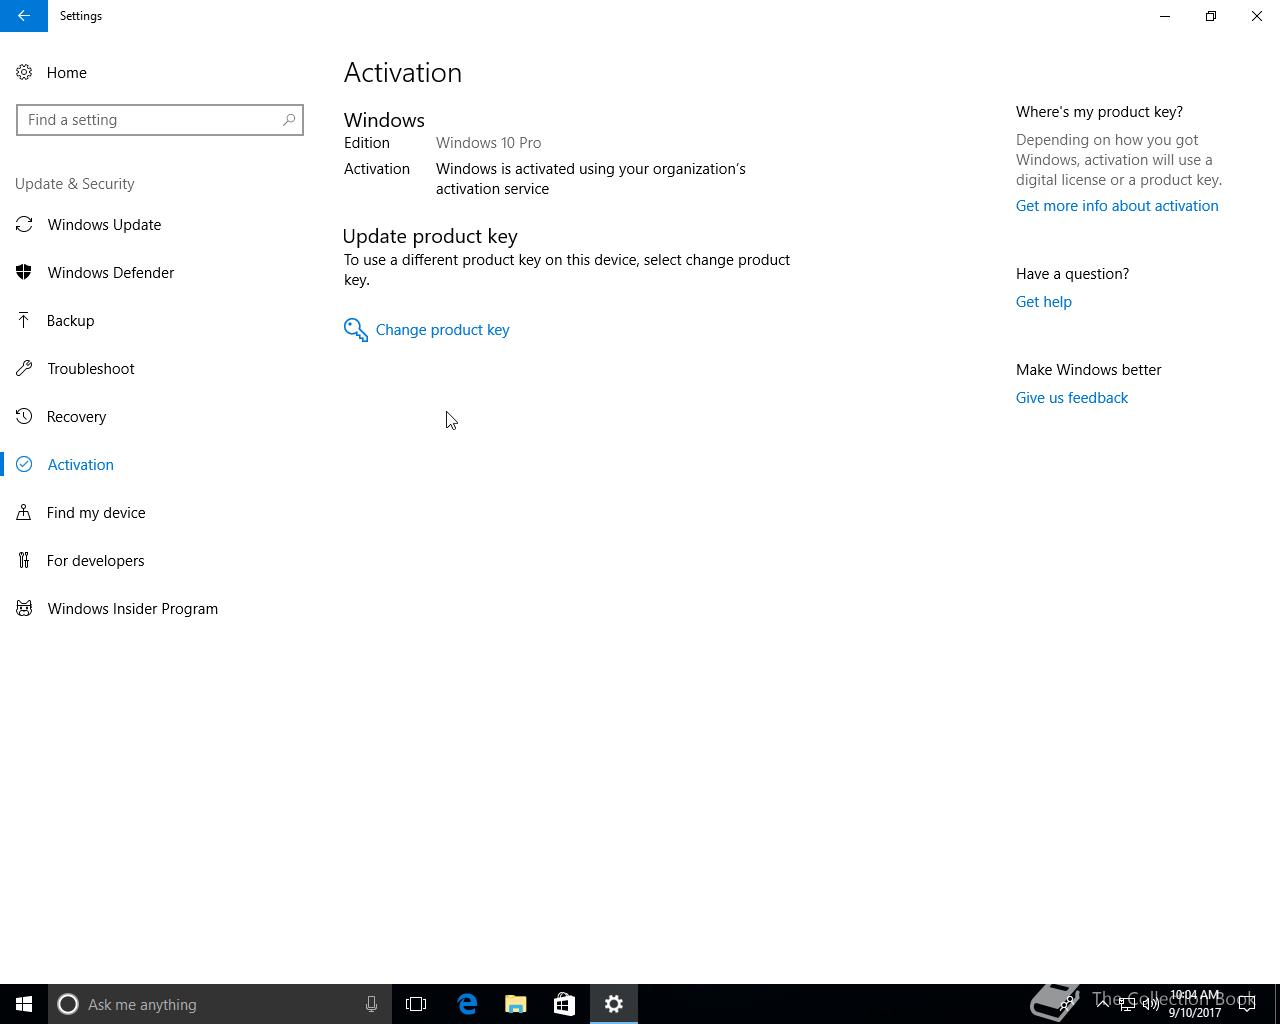Click the Get help link

pos(1044,302)
